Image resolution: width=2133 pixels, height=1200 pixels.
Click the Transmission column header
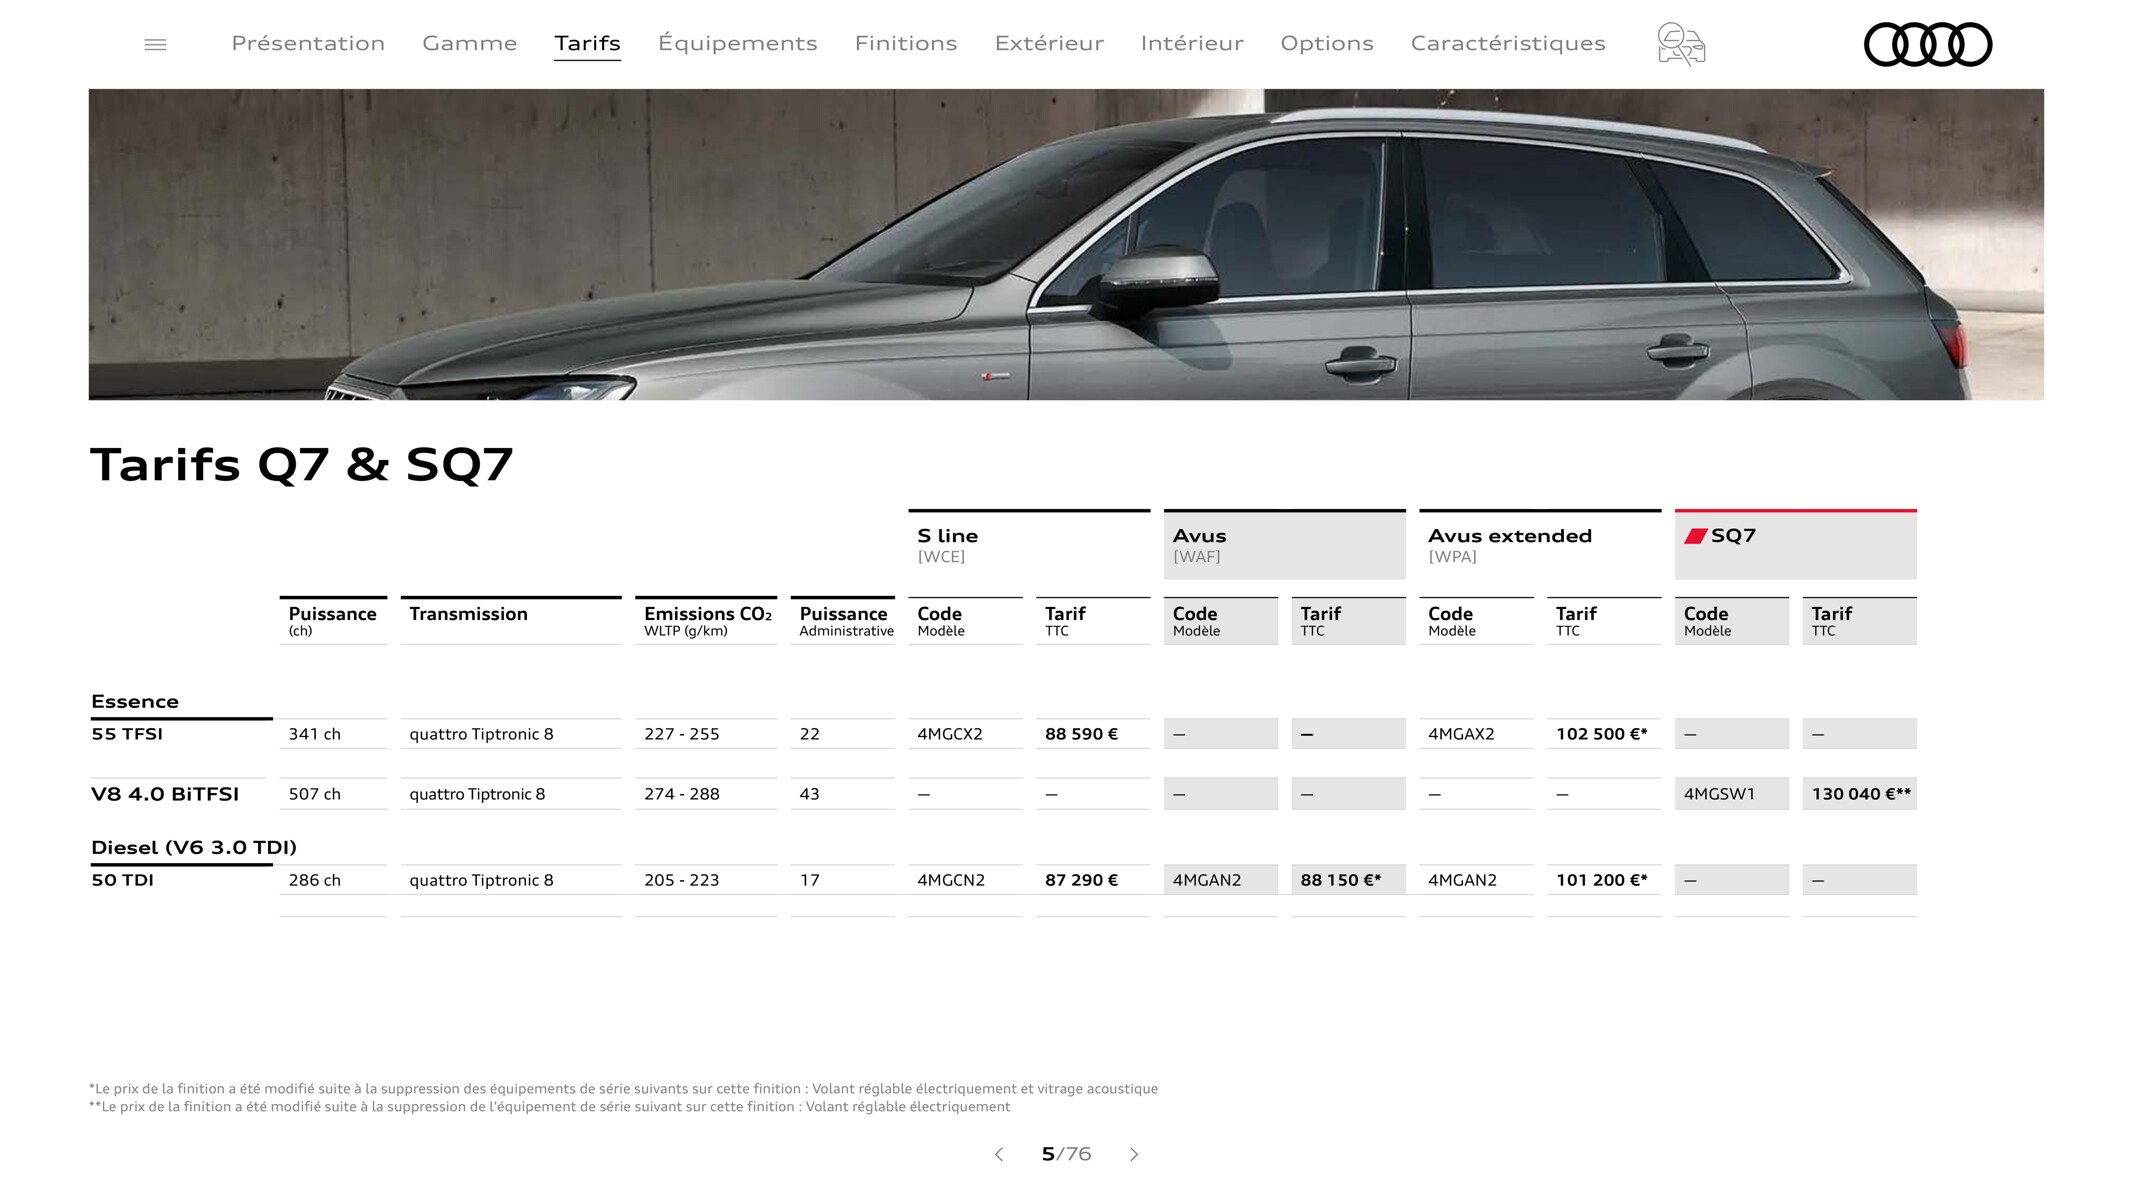[x=510, y=621]
